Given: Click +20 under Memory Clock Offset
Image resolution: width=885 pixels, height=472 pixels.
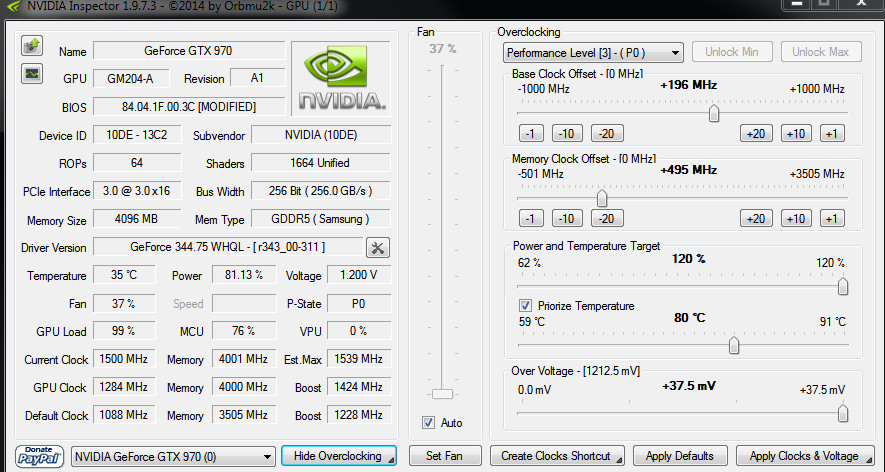Looking at the screenshot, I should [x=756, y=218].
